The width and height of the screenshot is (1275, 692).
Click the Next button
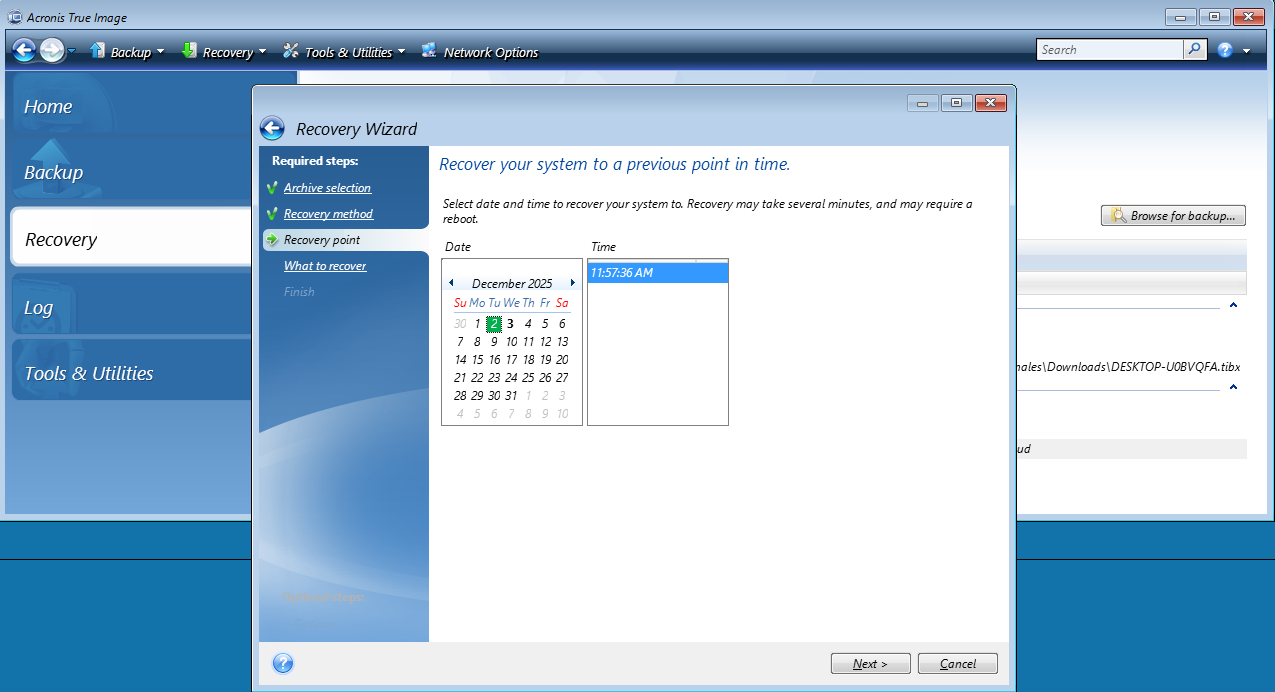click(869, 663)
